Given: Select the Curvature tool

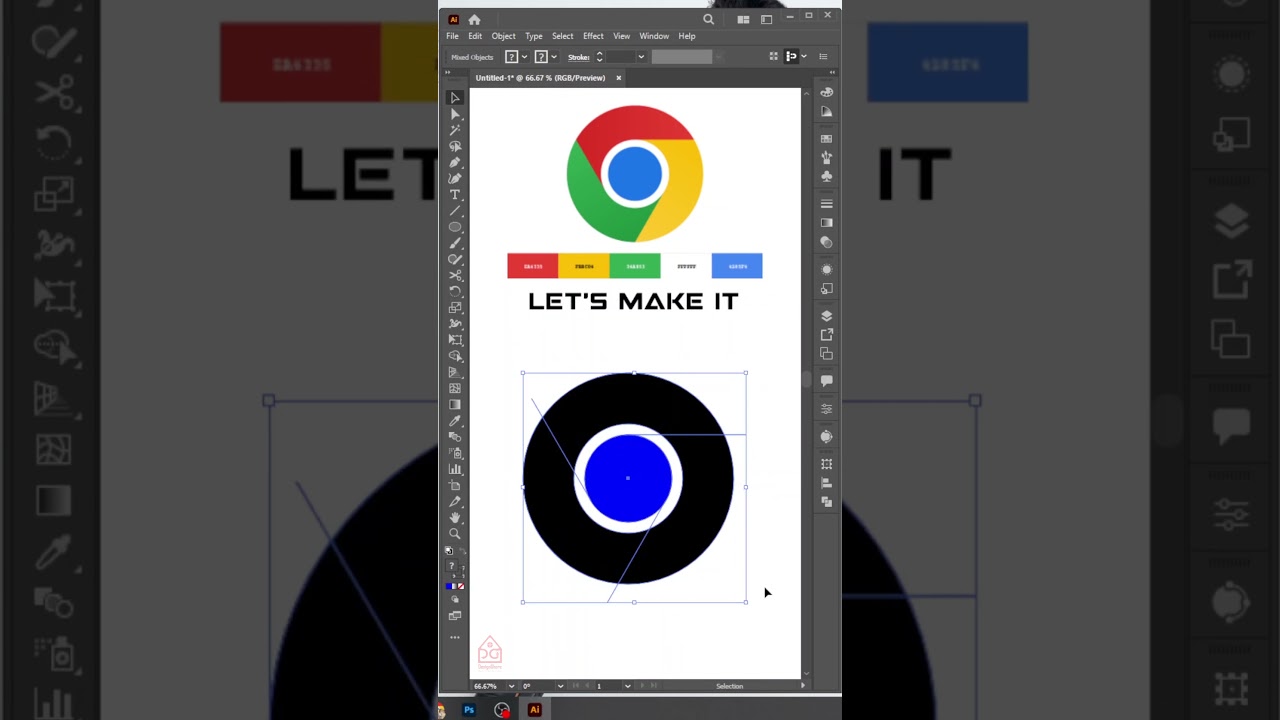Looking at the screenshot, I should pyautogui.click(x=455, y=178).
